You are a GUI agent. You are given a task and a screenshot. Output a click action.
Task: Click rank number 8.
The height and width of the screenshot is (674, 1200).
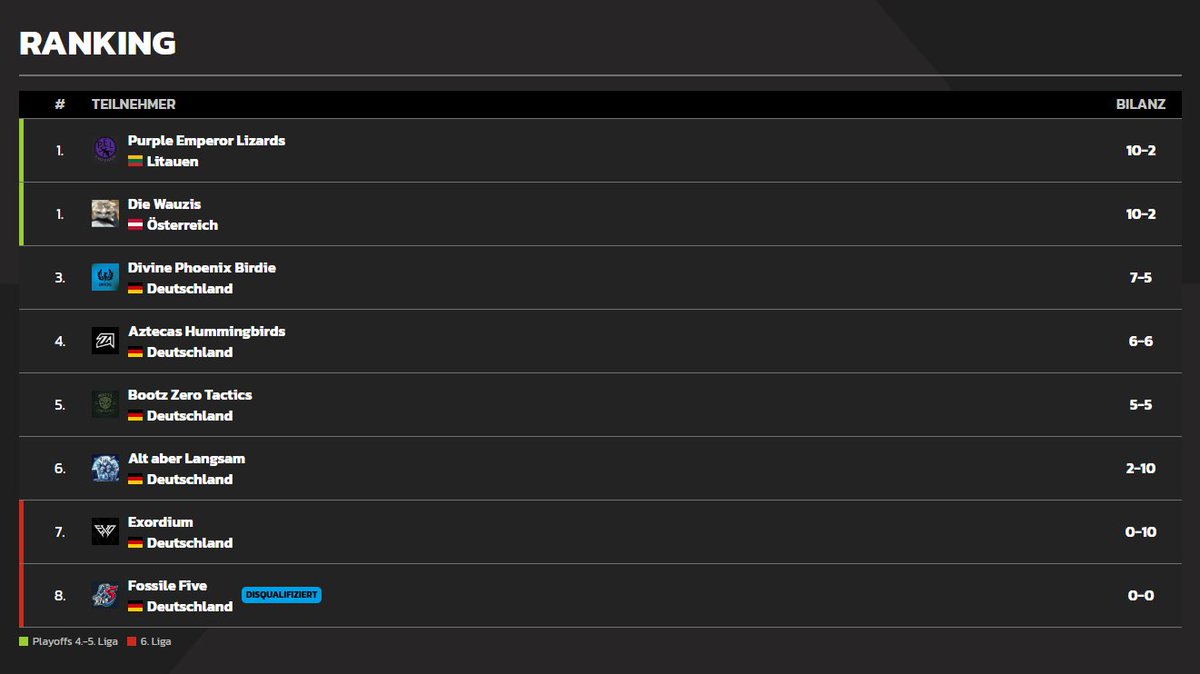[x=60, y=595]
